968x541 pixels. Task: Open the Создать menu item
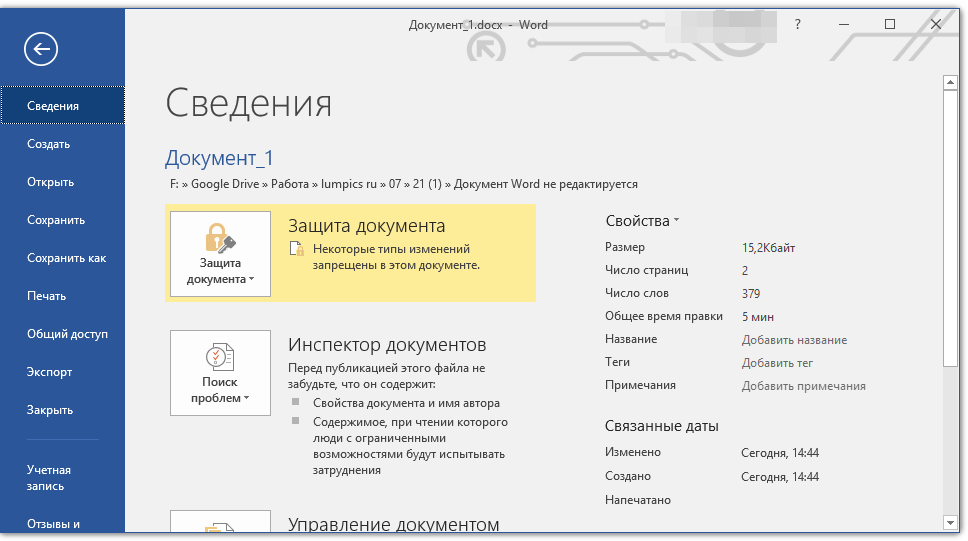click(49, 144)
